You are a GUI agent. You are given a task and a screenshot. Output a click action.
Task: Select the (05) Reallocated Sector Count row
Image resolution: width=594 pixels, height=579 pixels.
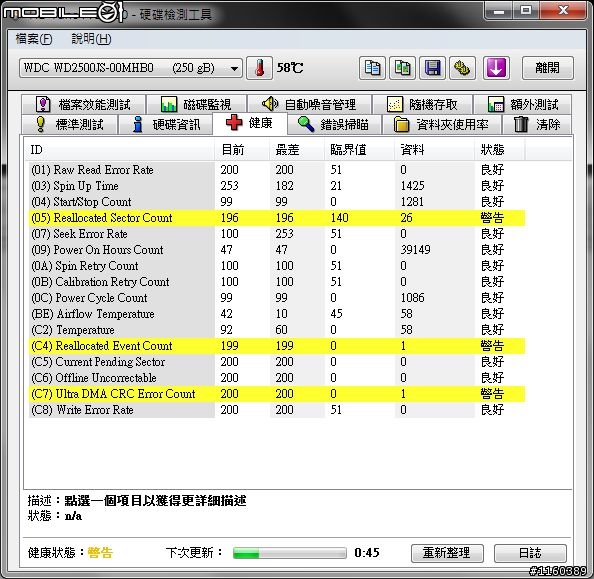coord(277,218)
